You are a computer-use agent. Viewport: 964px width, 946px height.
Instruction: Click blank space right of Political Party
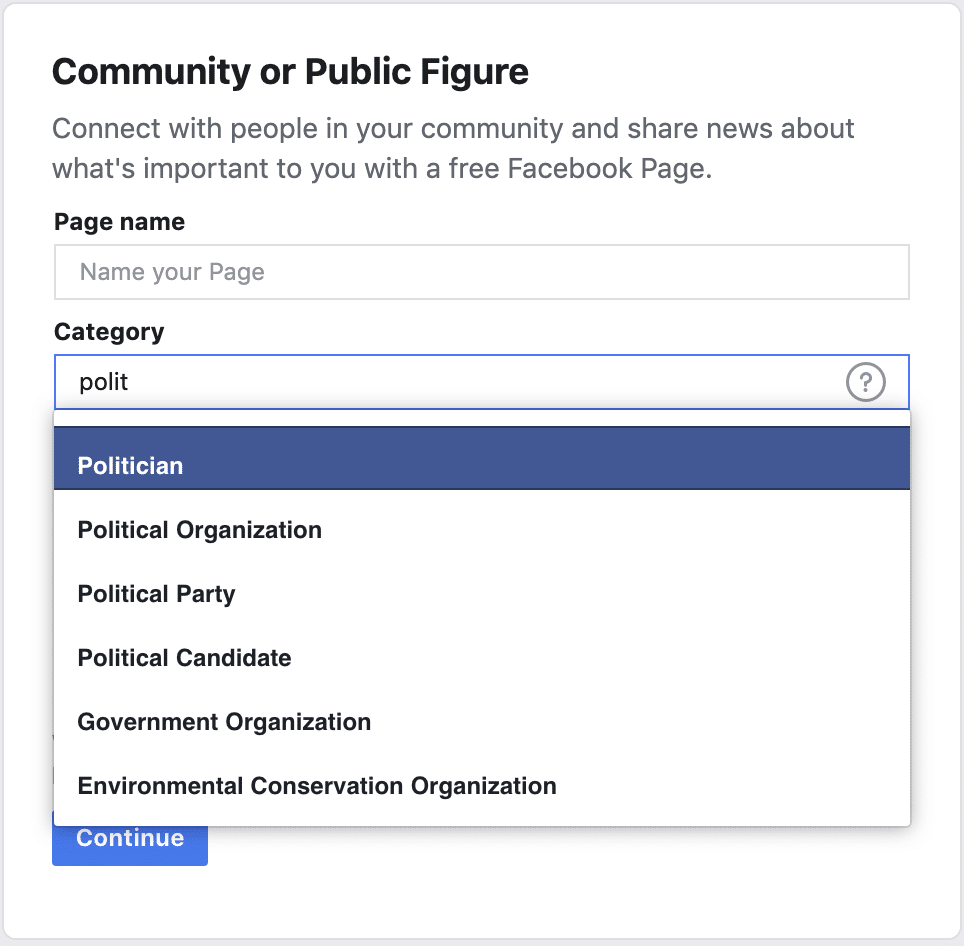(572, 594)
